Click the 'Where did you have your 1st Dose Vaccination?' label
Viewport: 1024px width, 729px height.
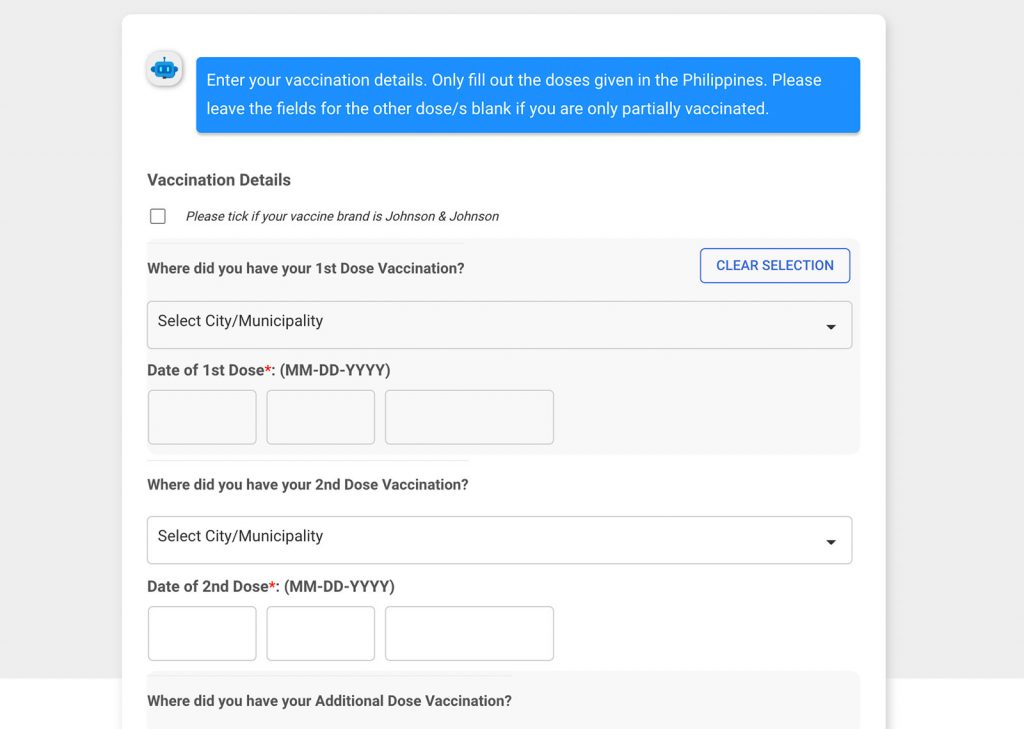[306, 268]
